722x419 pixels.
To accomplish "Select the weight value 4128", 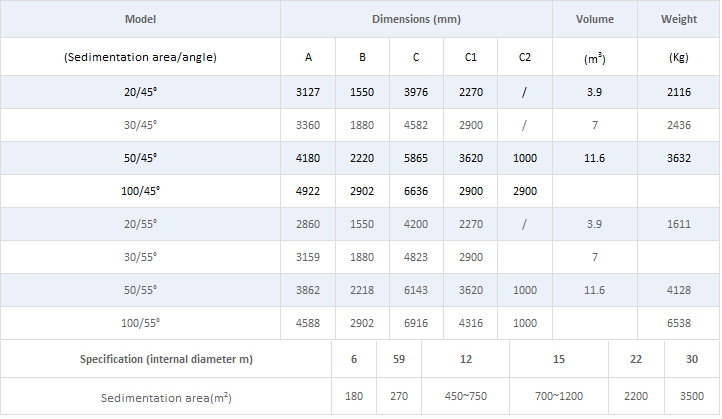I will tap(679, 290).
